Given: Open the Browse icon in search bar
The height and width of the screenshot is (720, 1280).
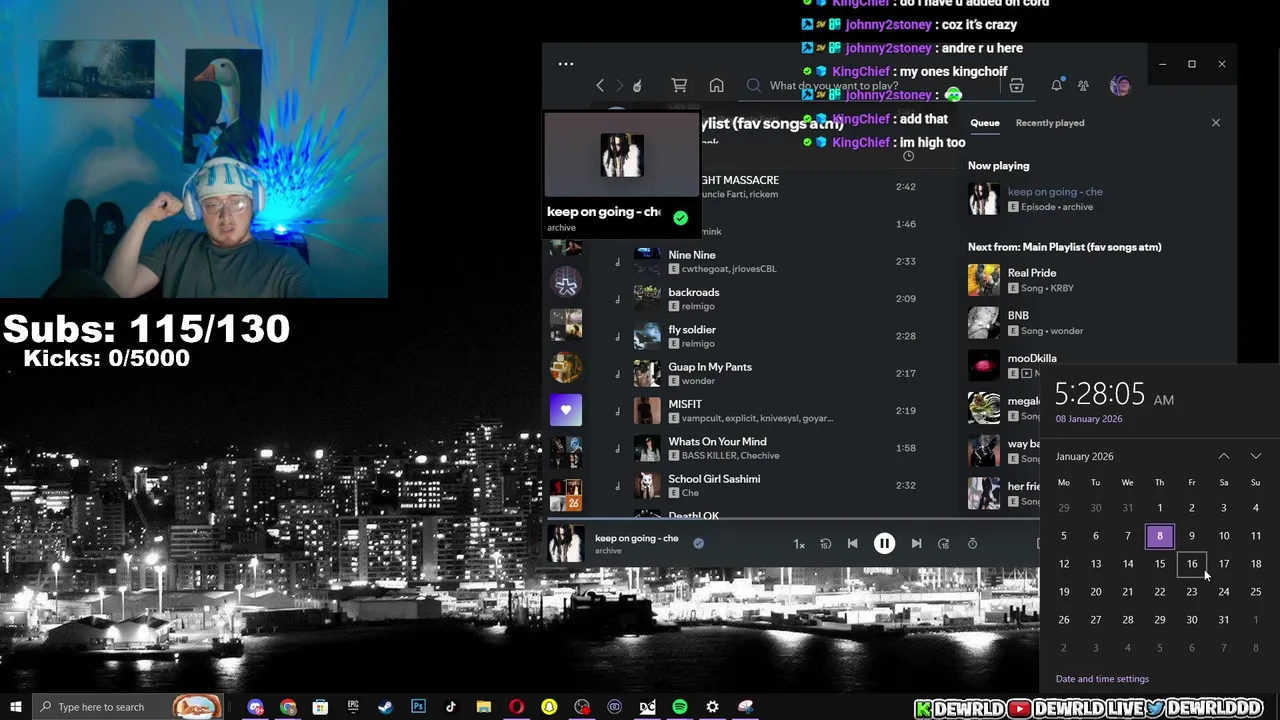Looking at the screenshot, I should pos(1016,86).
